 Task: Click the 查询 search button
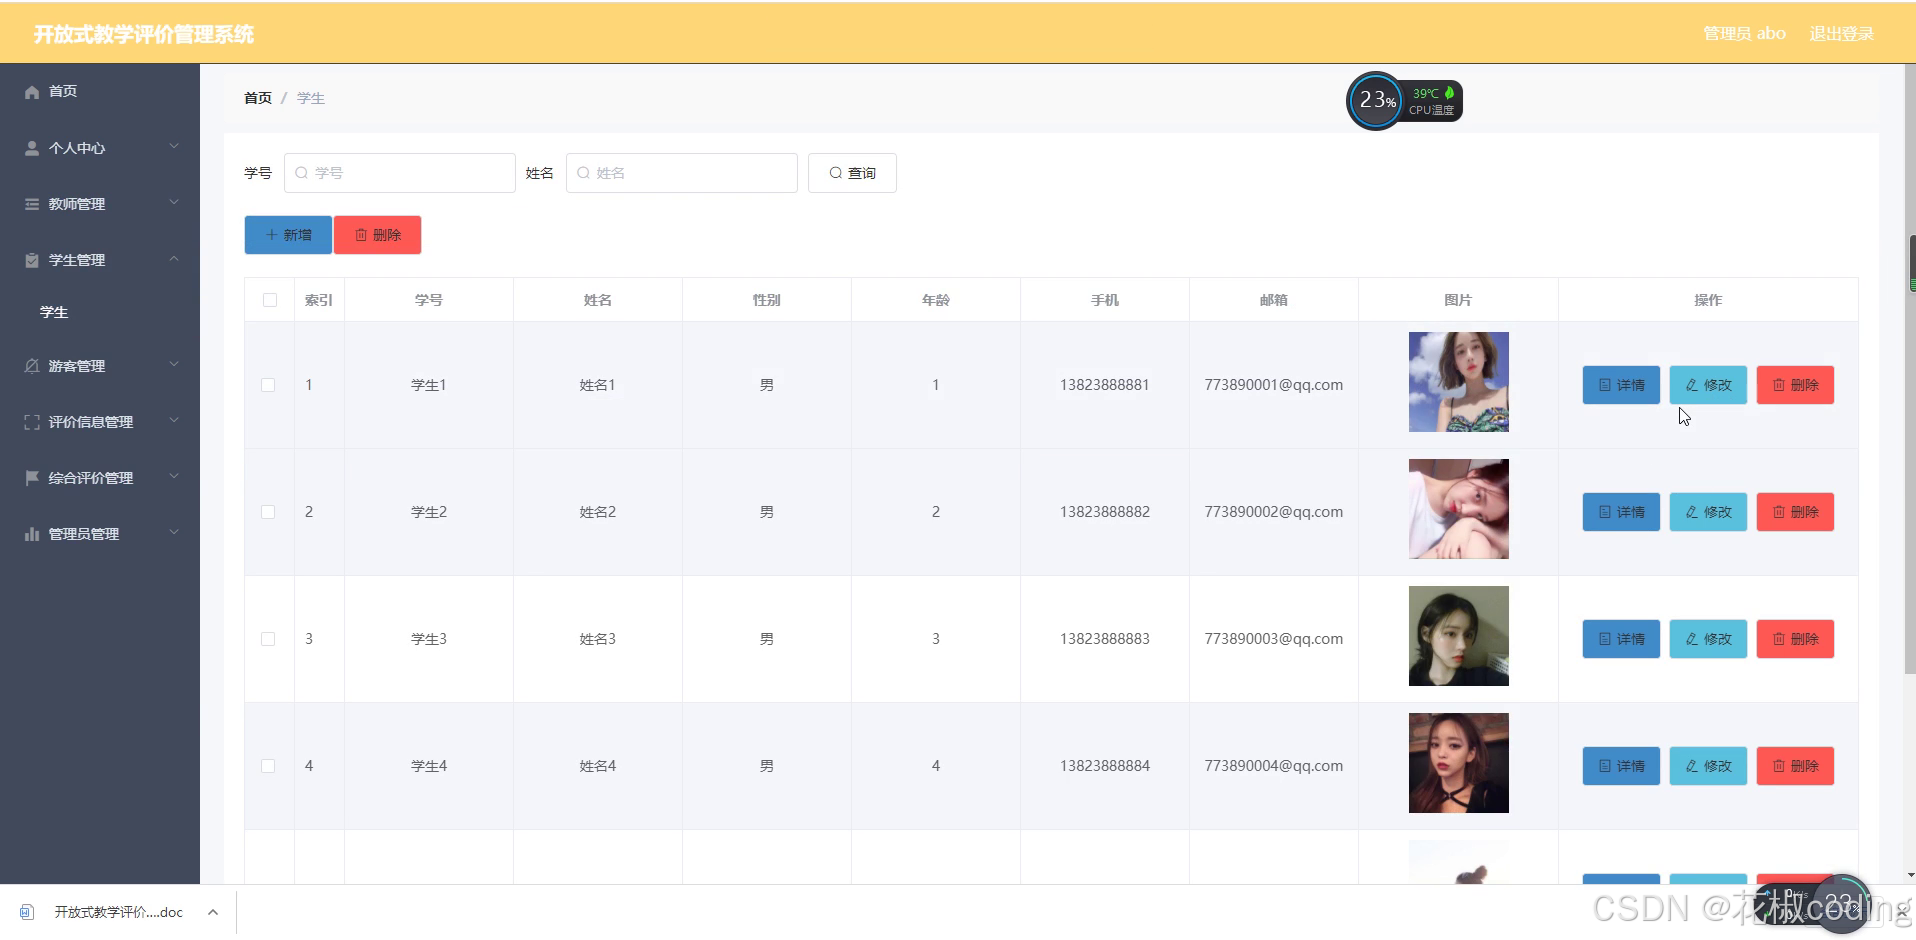852,173
